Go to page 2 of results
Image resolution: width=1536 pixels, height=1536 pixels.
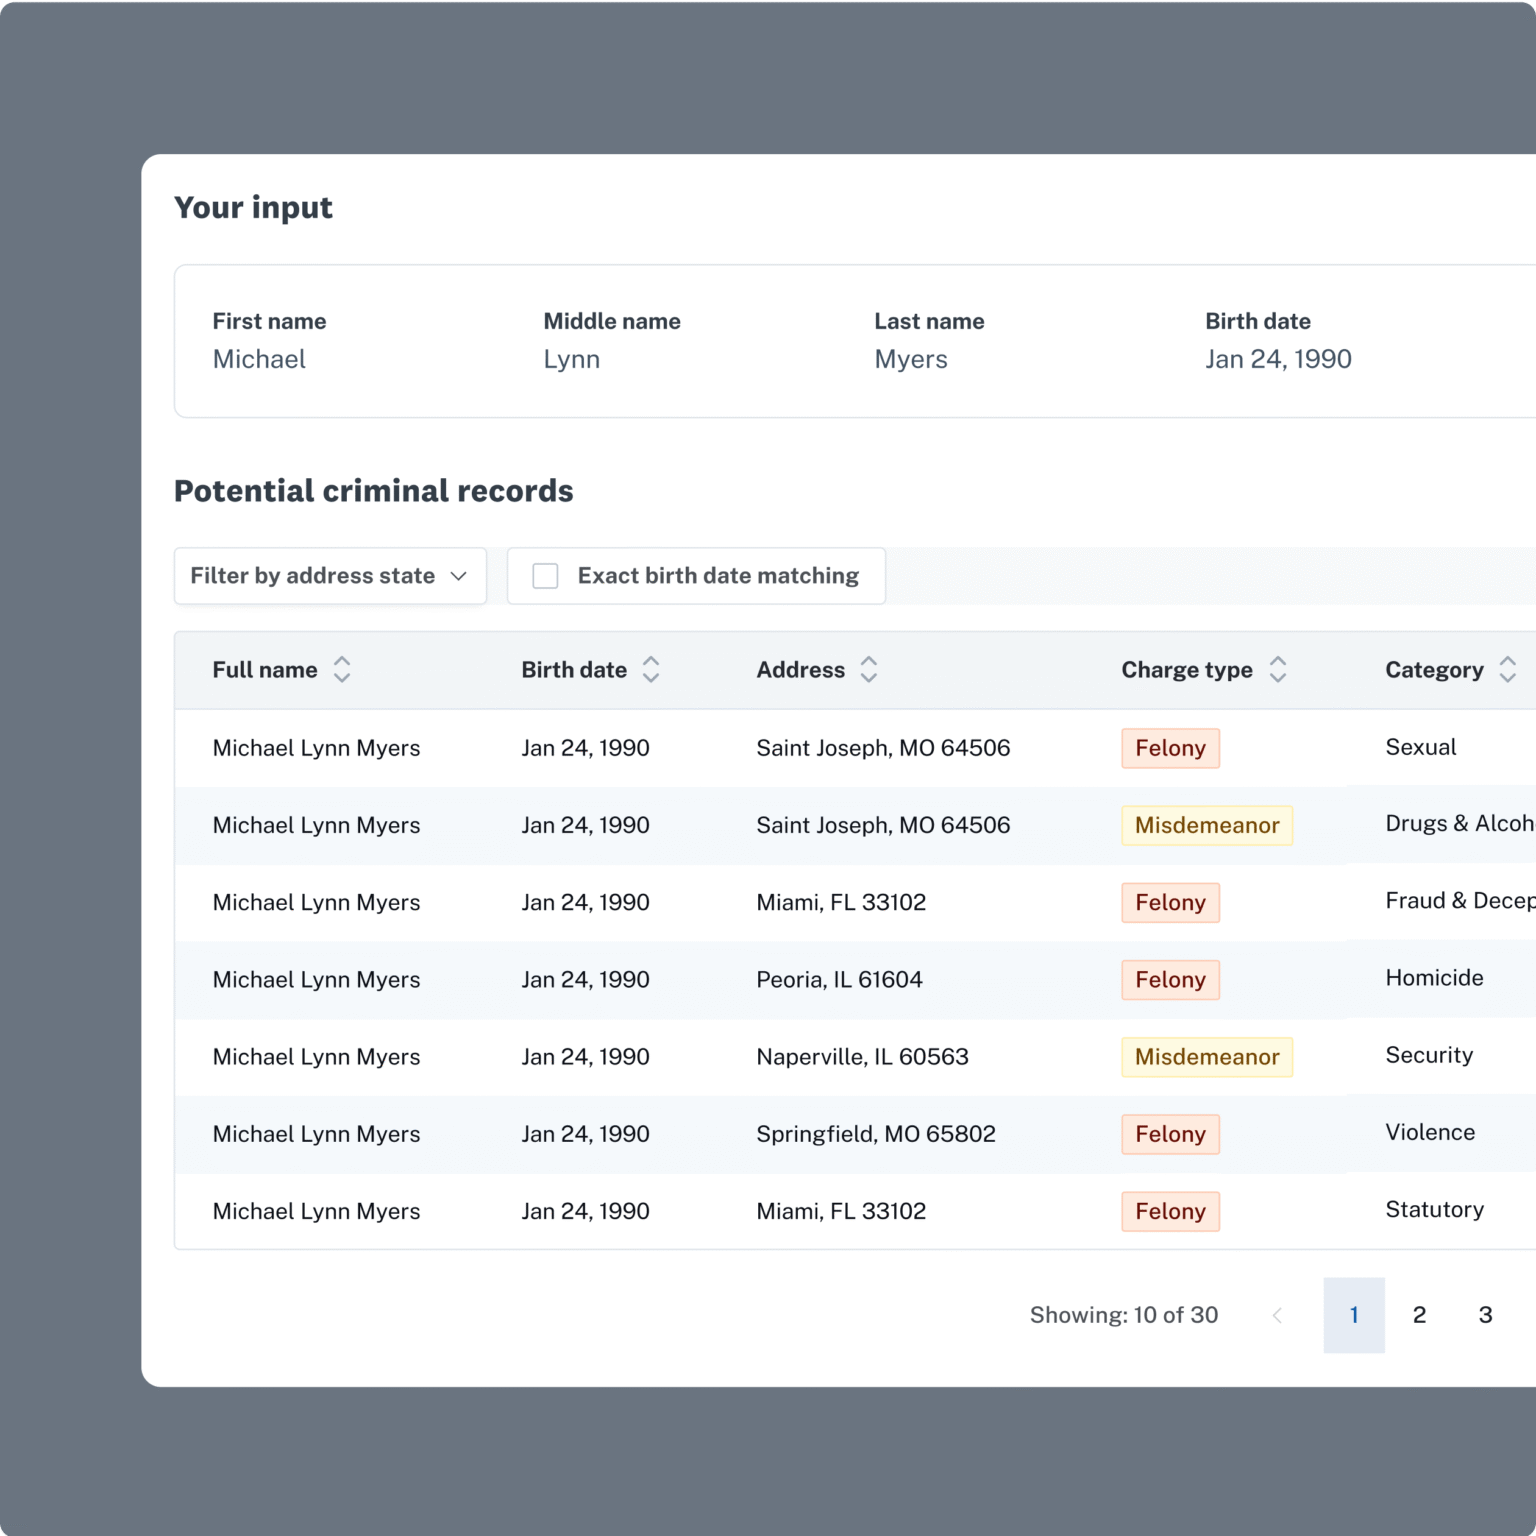click(1419, 1315)
